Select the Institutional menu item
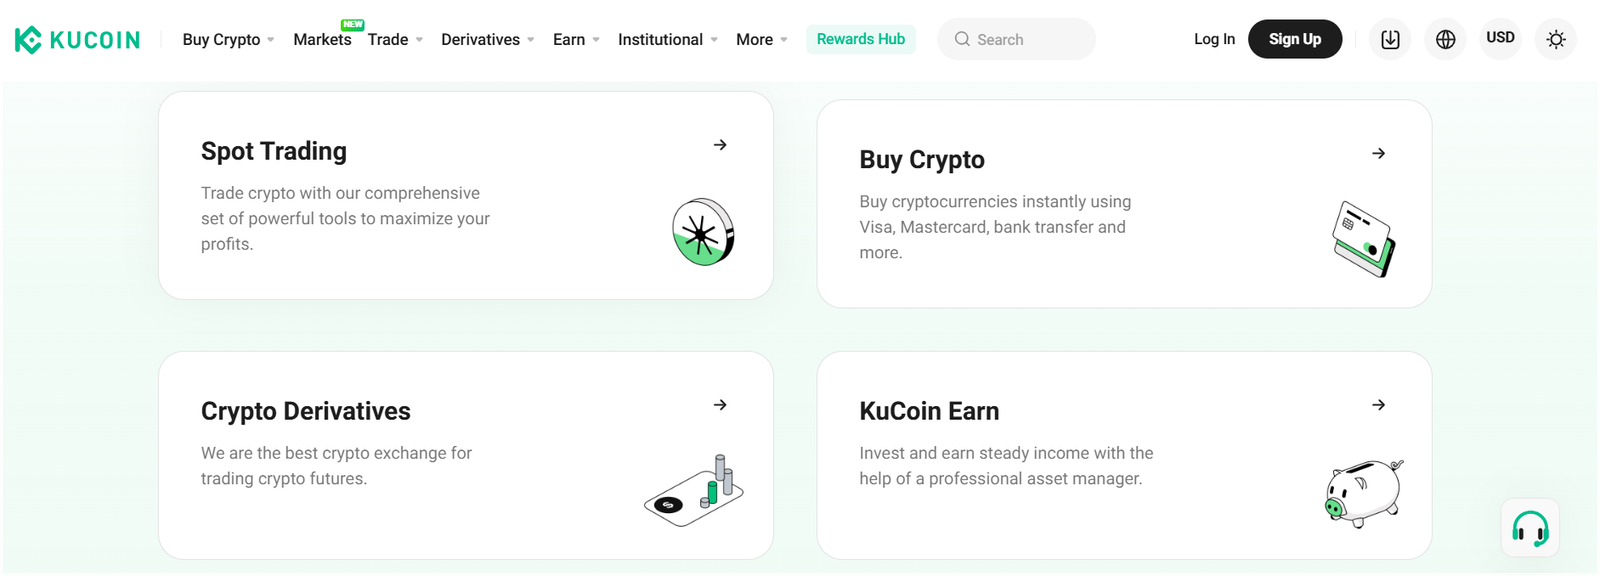The height and width of the screenshot is (576, 1600). pos(660,39)
